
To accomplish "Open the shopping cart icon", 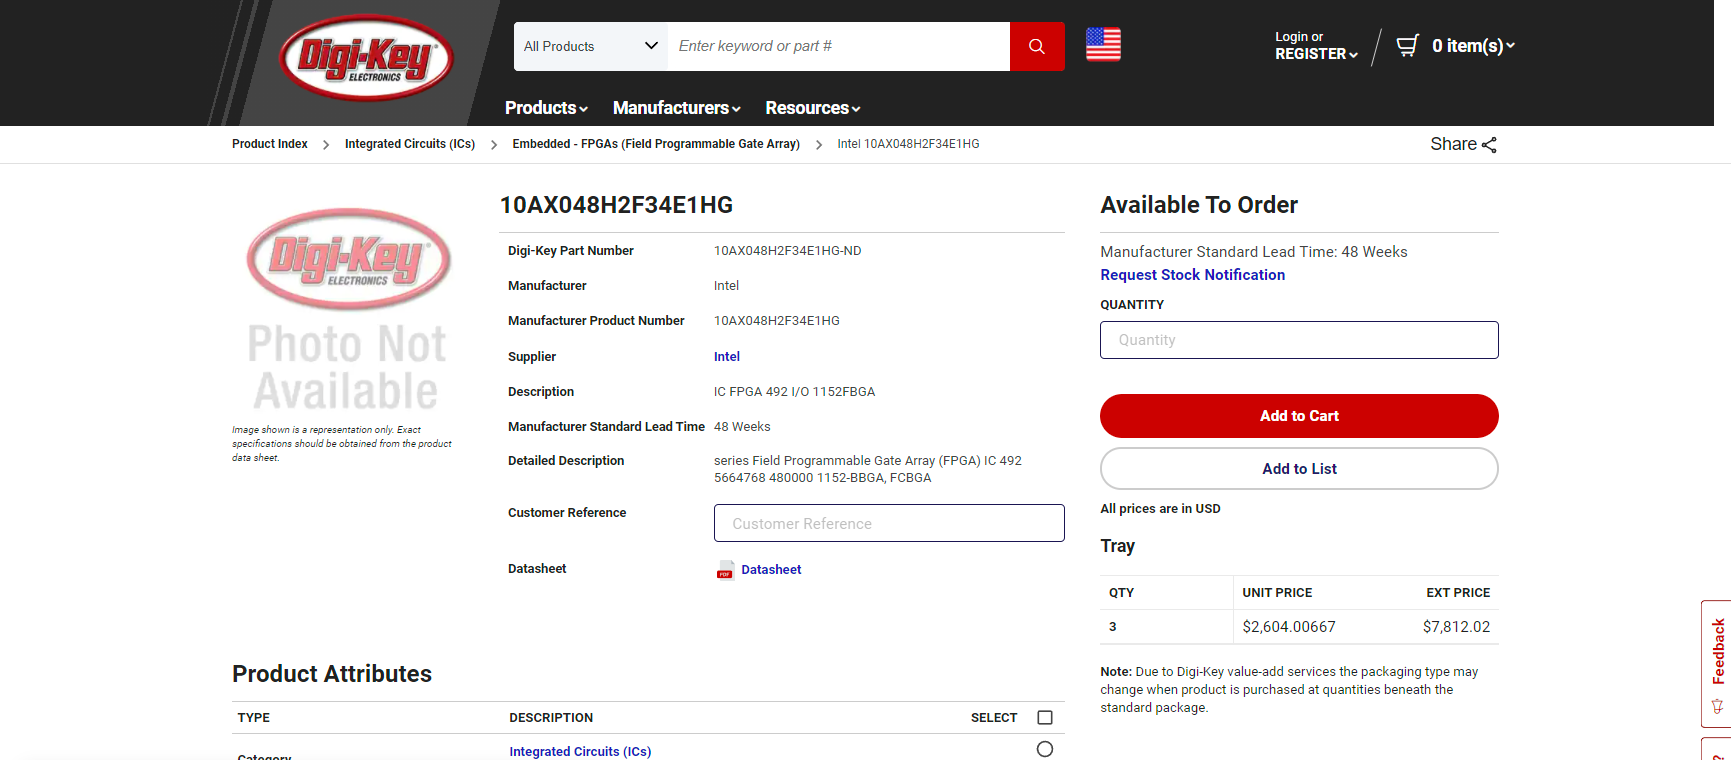I will 1407,46.
